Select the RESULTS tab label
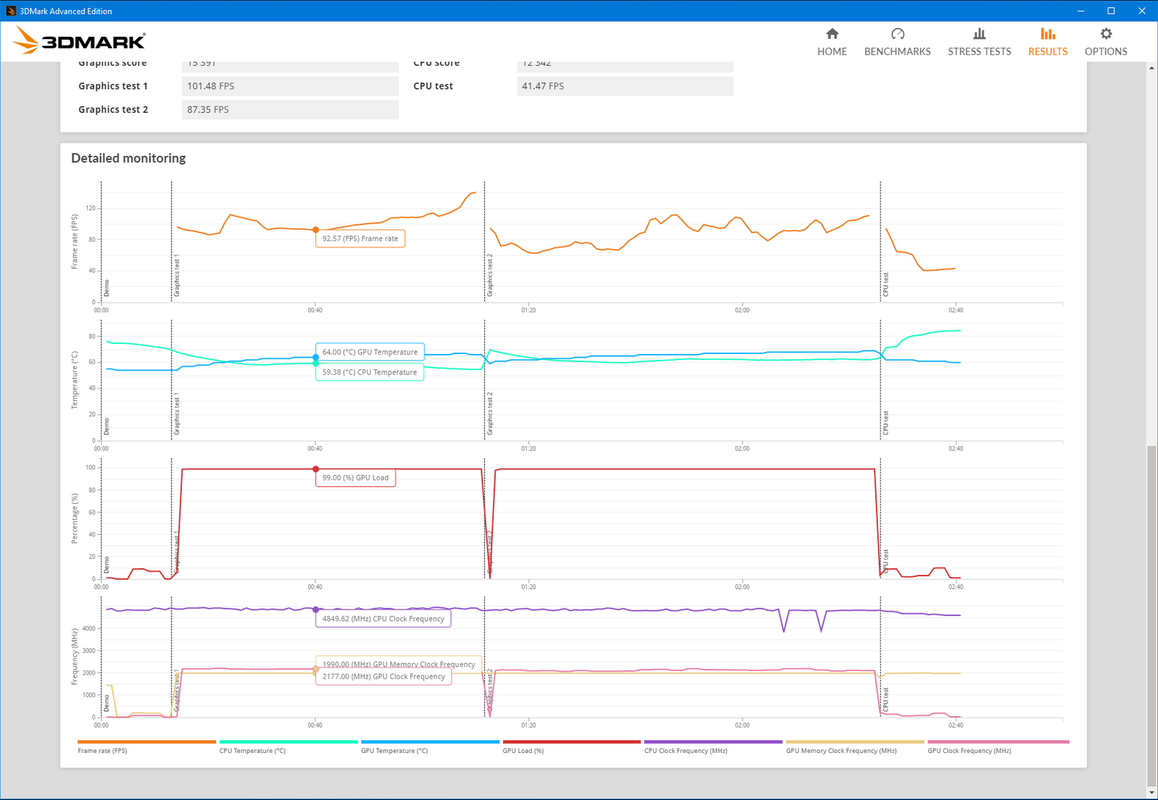This screenshot has height=800, width=1158. pyautogui.click(x=1047, y=52)
